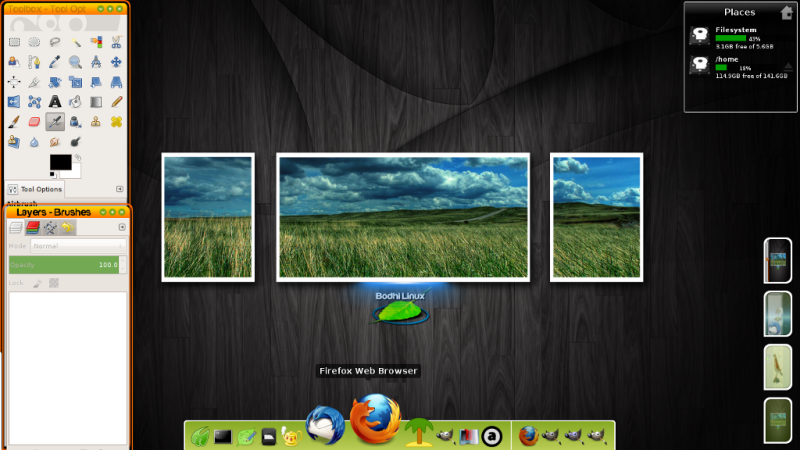Viewport: 800px width, 450px height.
Task: Launch Firefox Web Browser from the dock
Action: (376, 418)
